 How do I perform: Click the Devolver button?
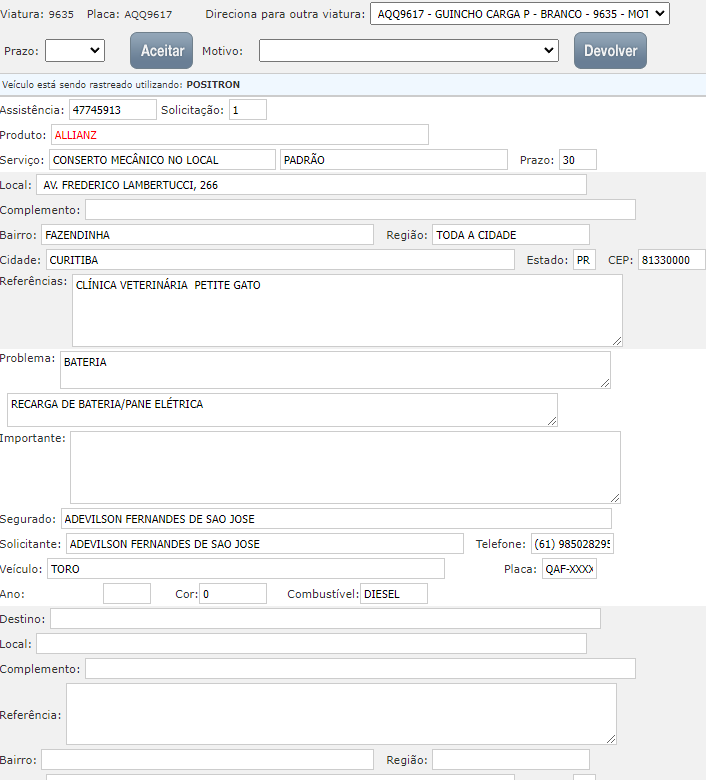tap(610, 50)
